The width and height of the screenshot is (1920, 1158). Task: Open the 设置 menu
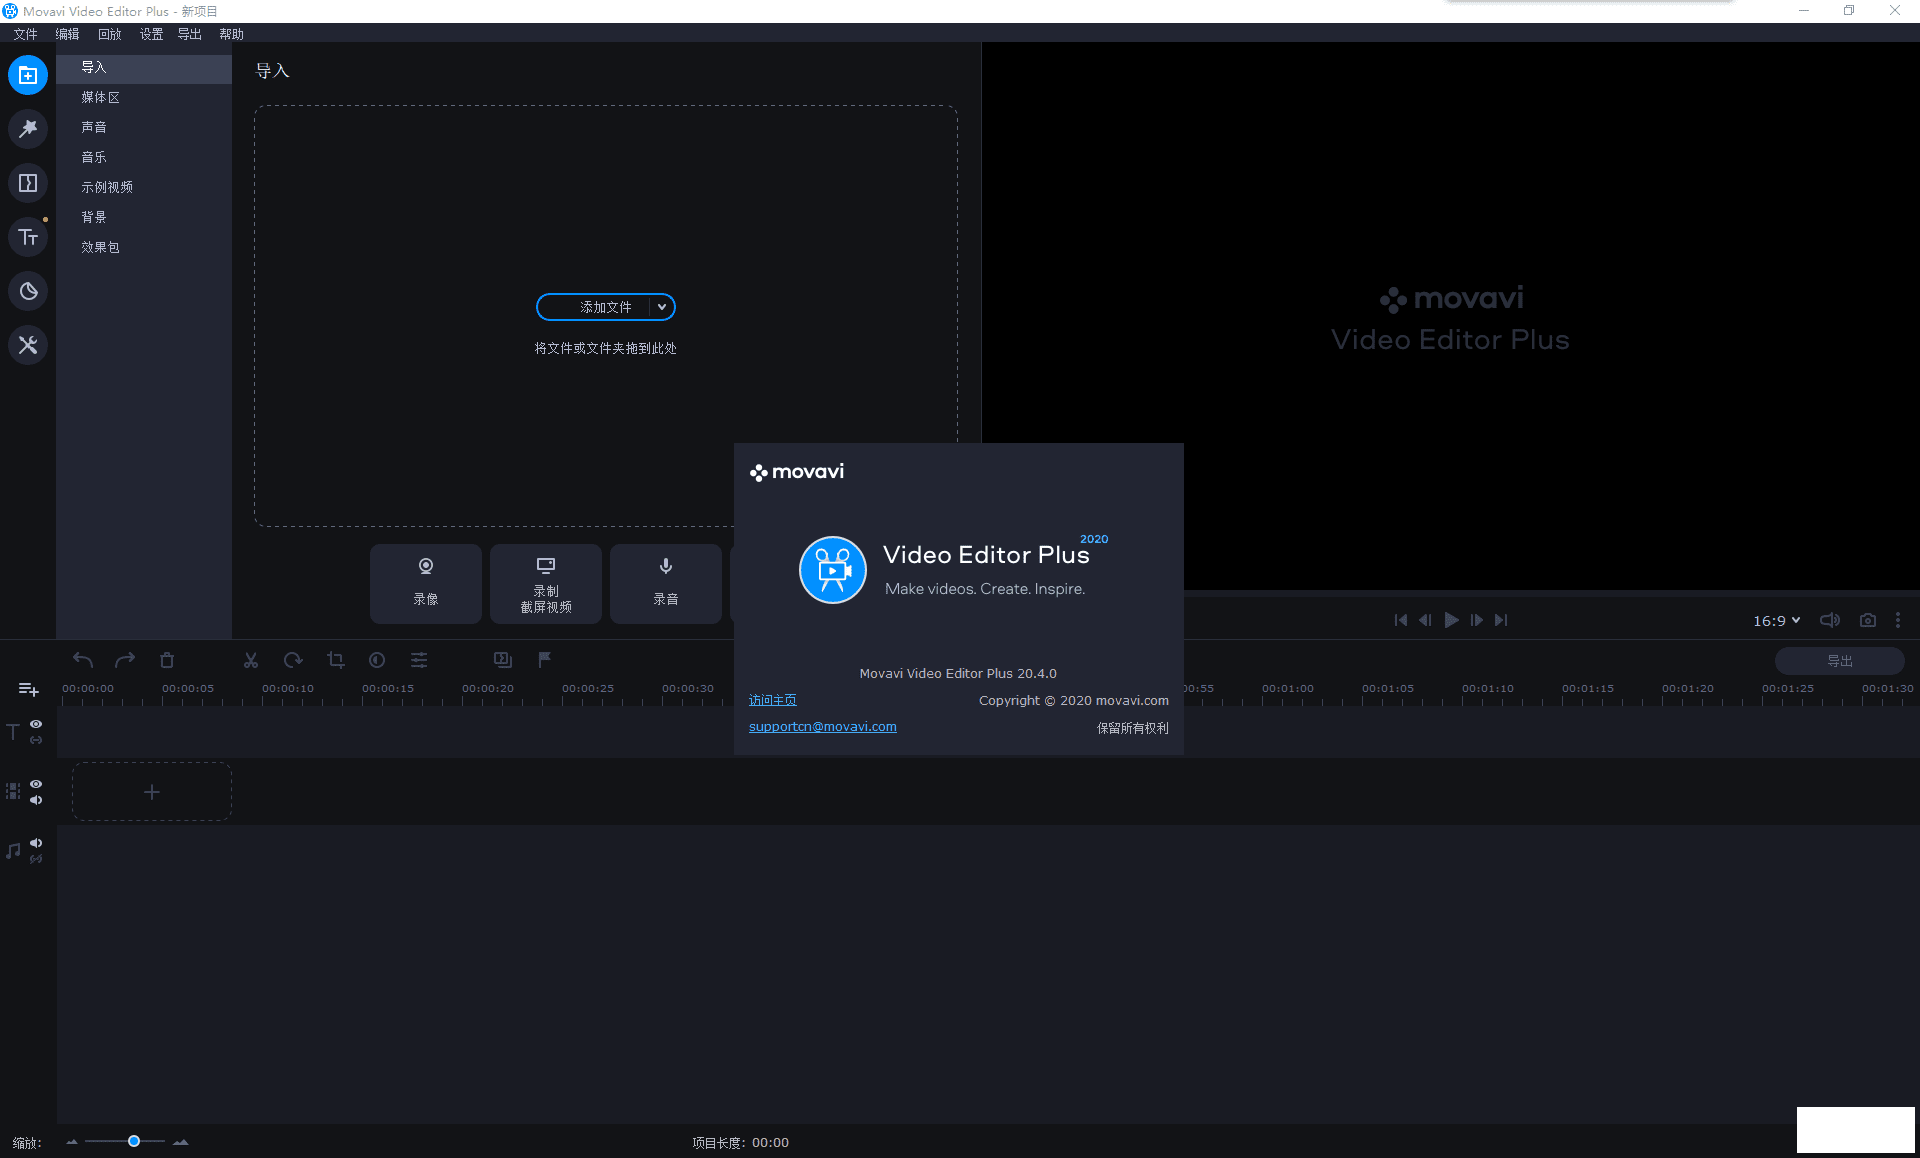(151, 34)
